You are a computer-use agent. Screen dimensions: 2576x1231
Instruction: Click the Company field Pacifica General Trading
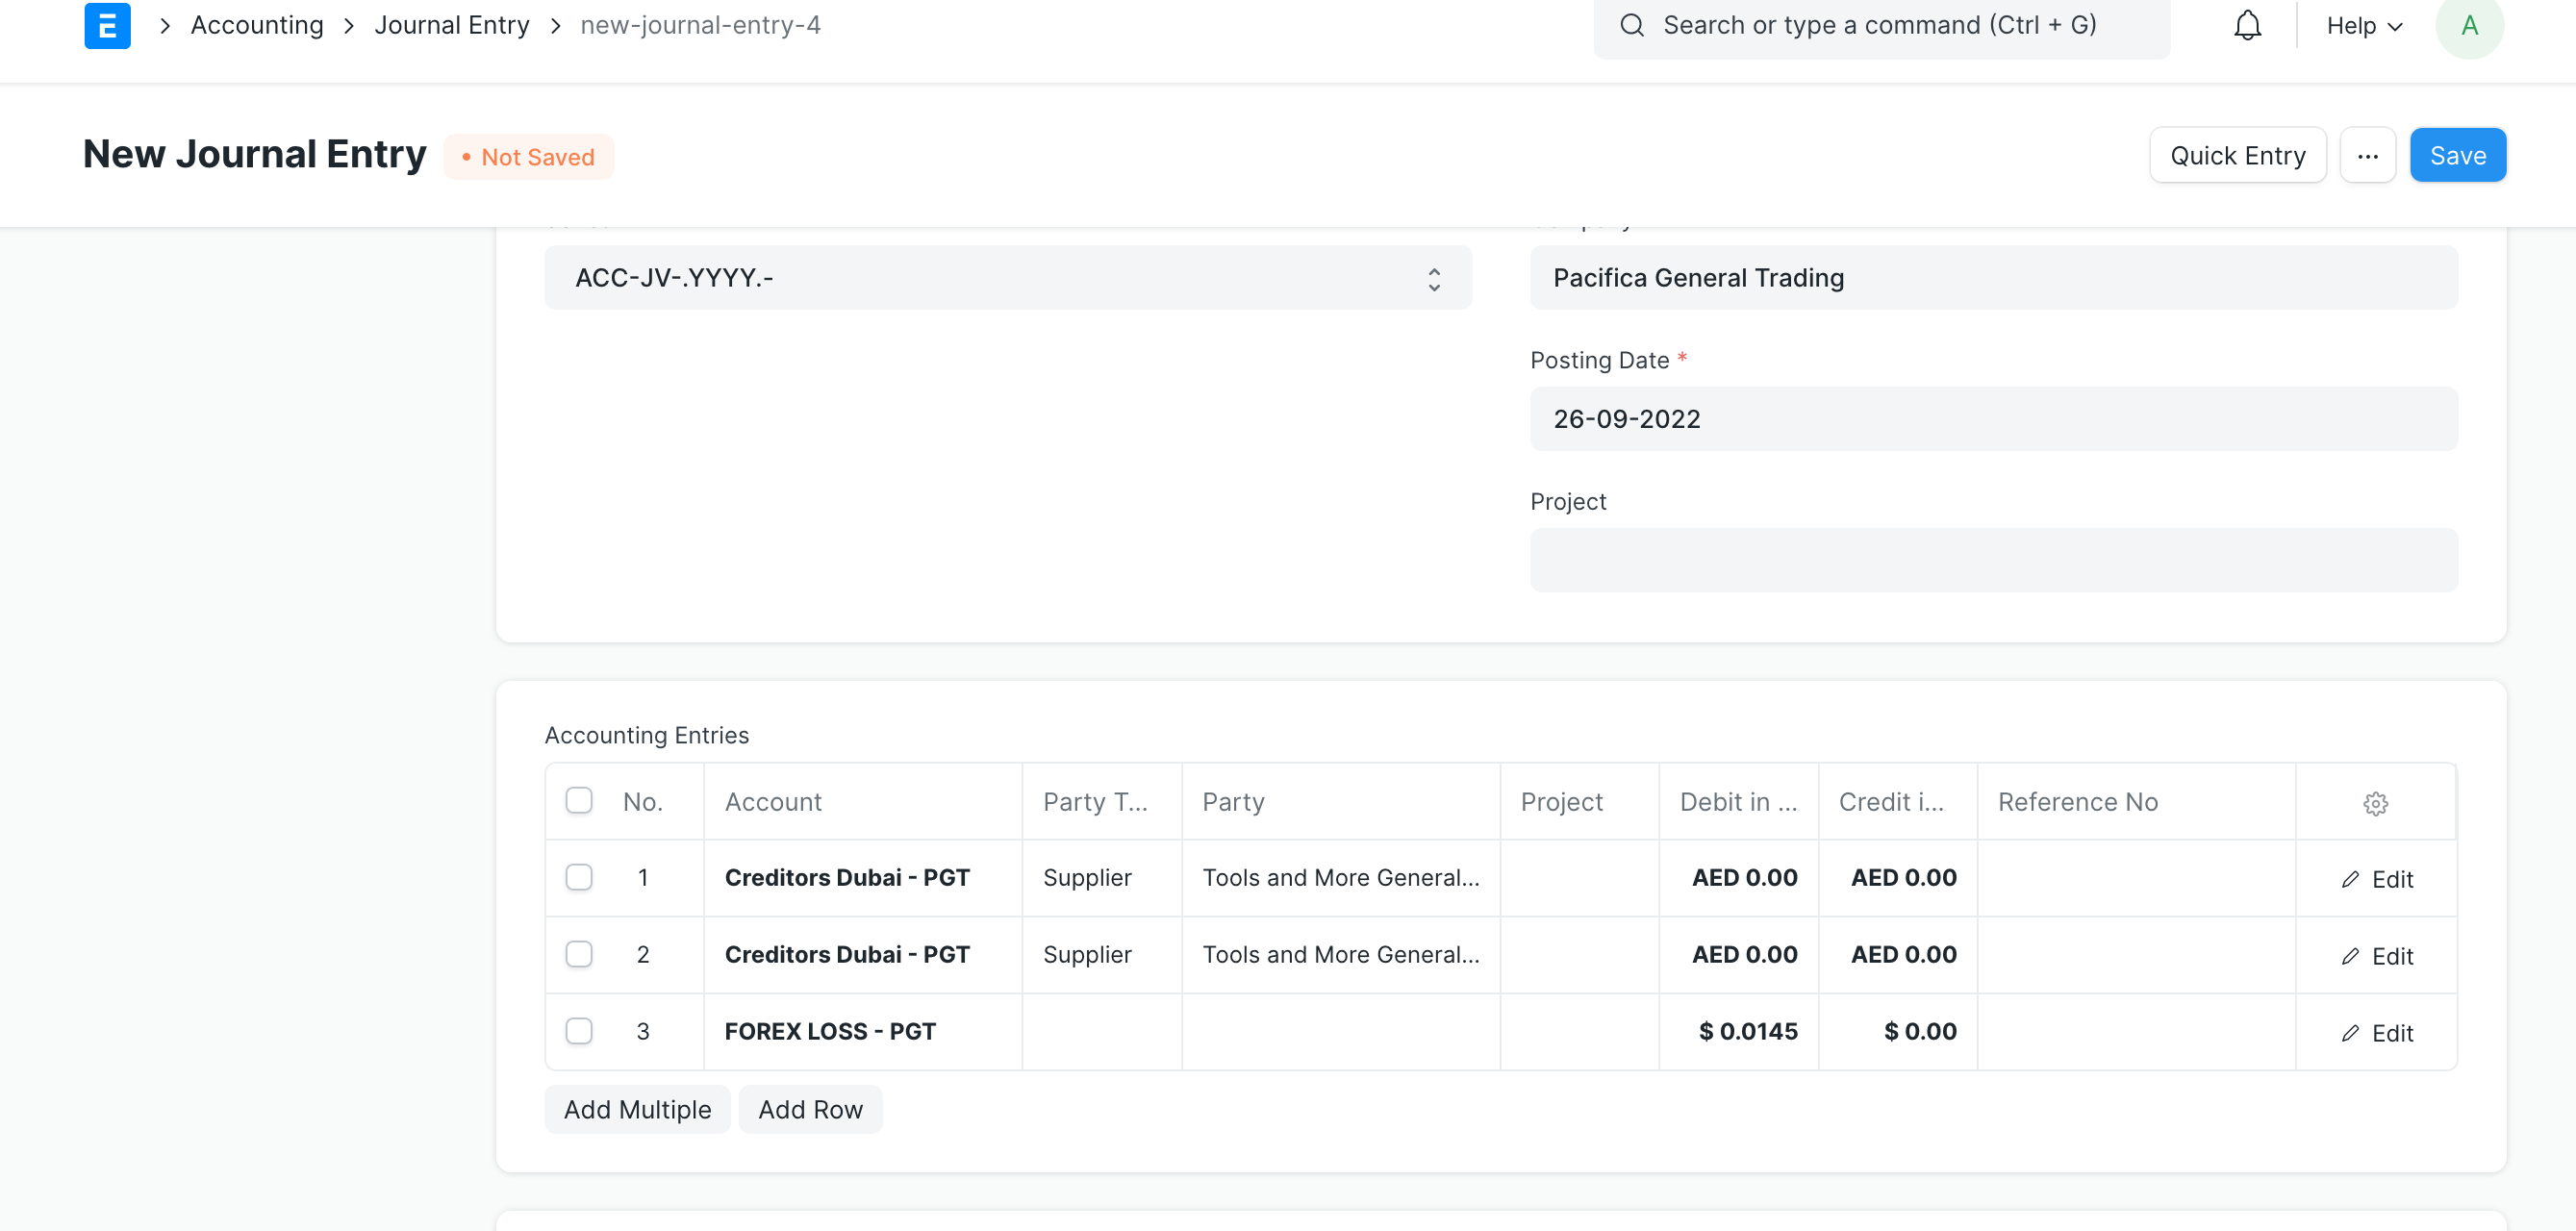1993,278
